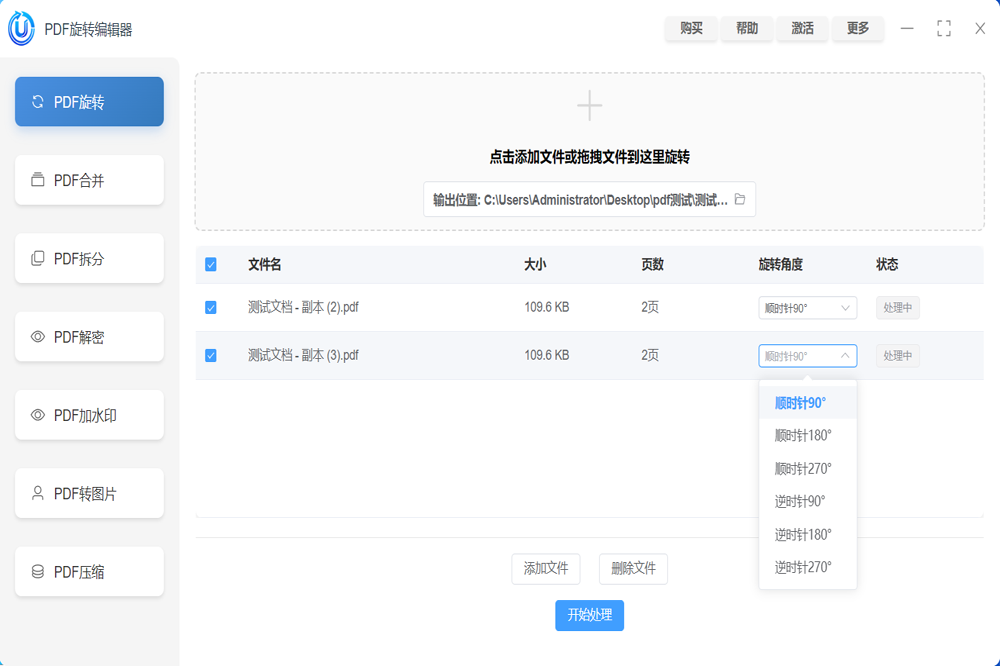Click the PDF加水印 watermark icon
Viewport: 1000px width, 666px height.
pos(38,415)
